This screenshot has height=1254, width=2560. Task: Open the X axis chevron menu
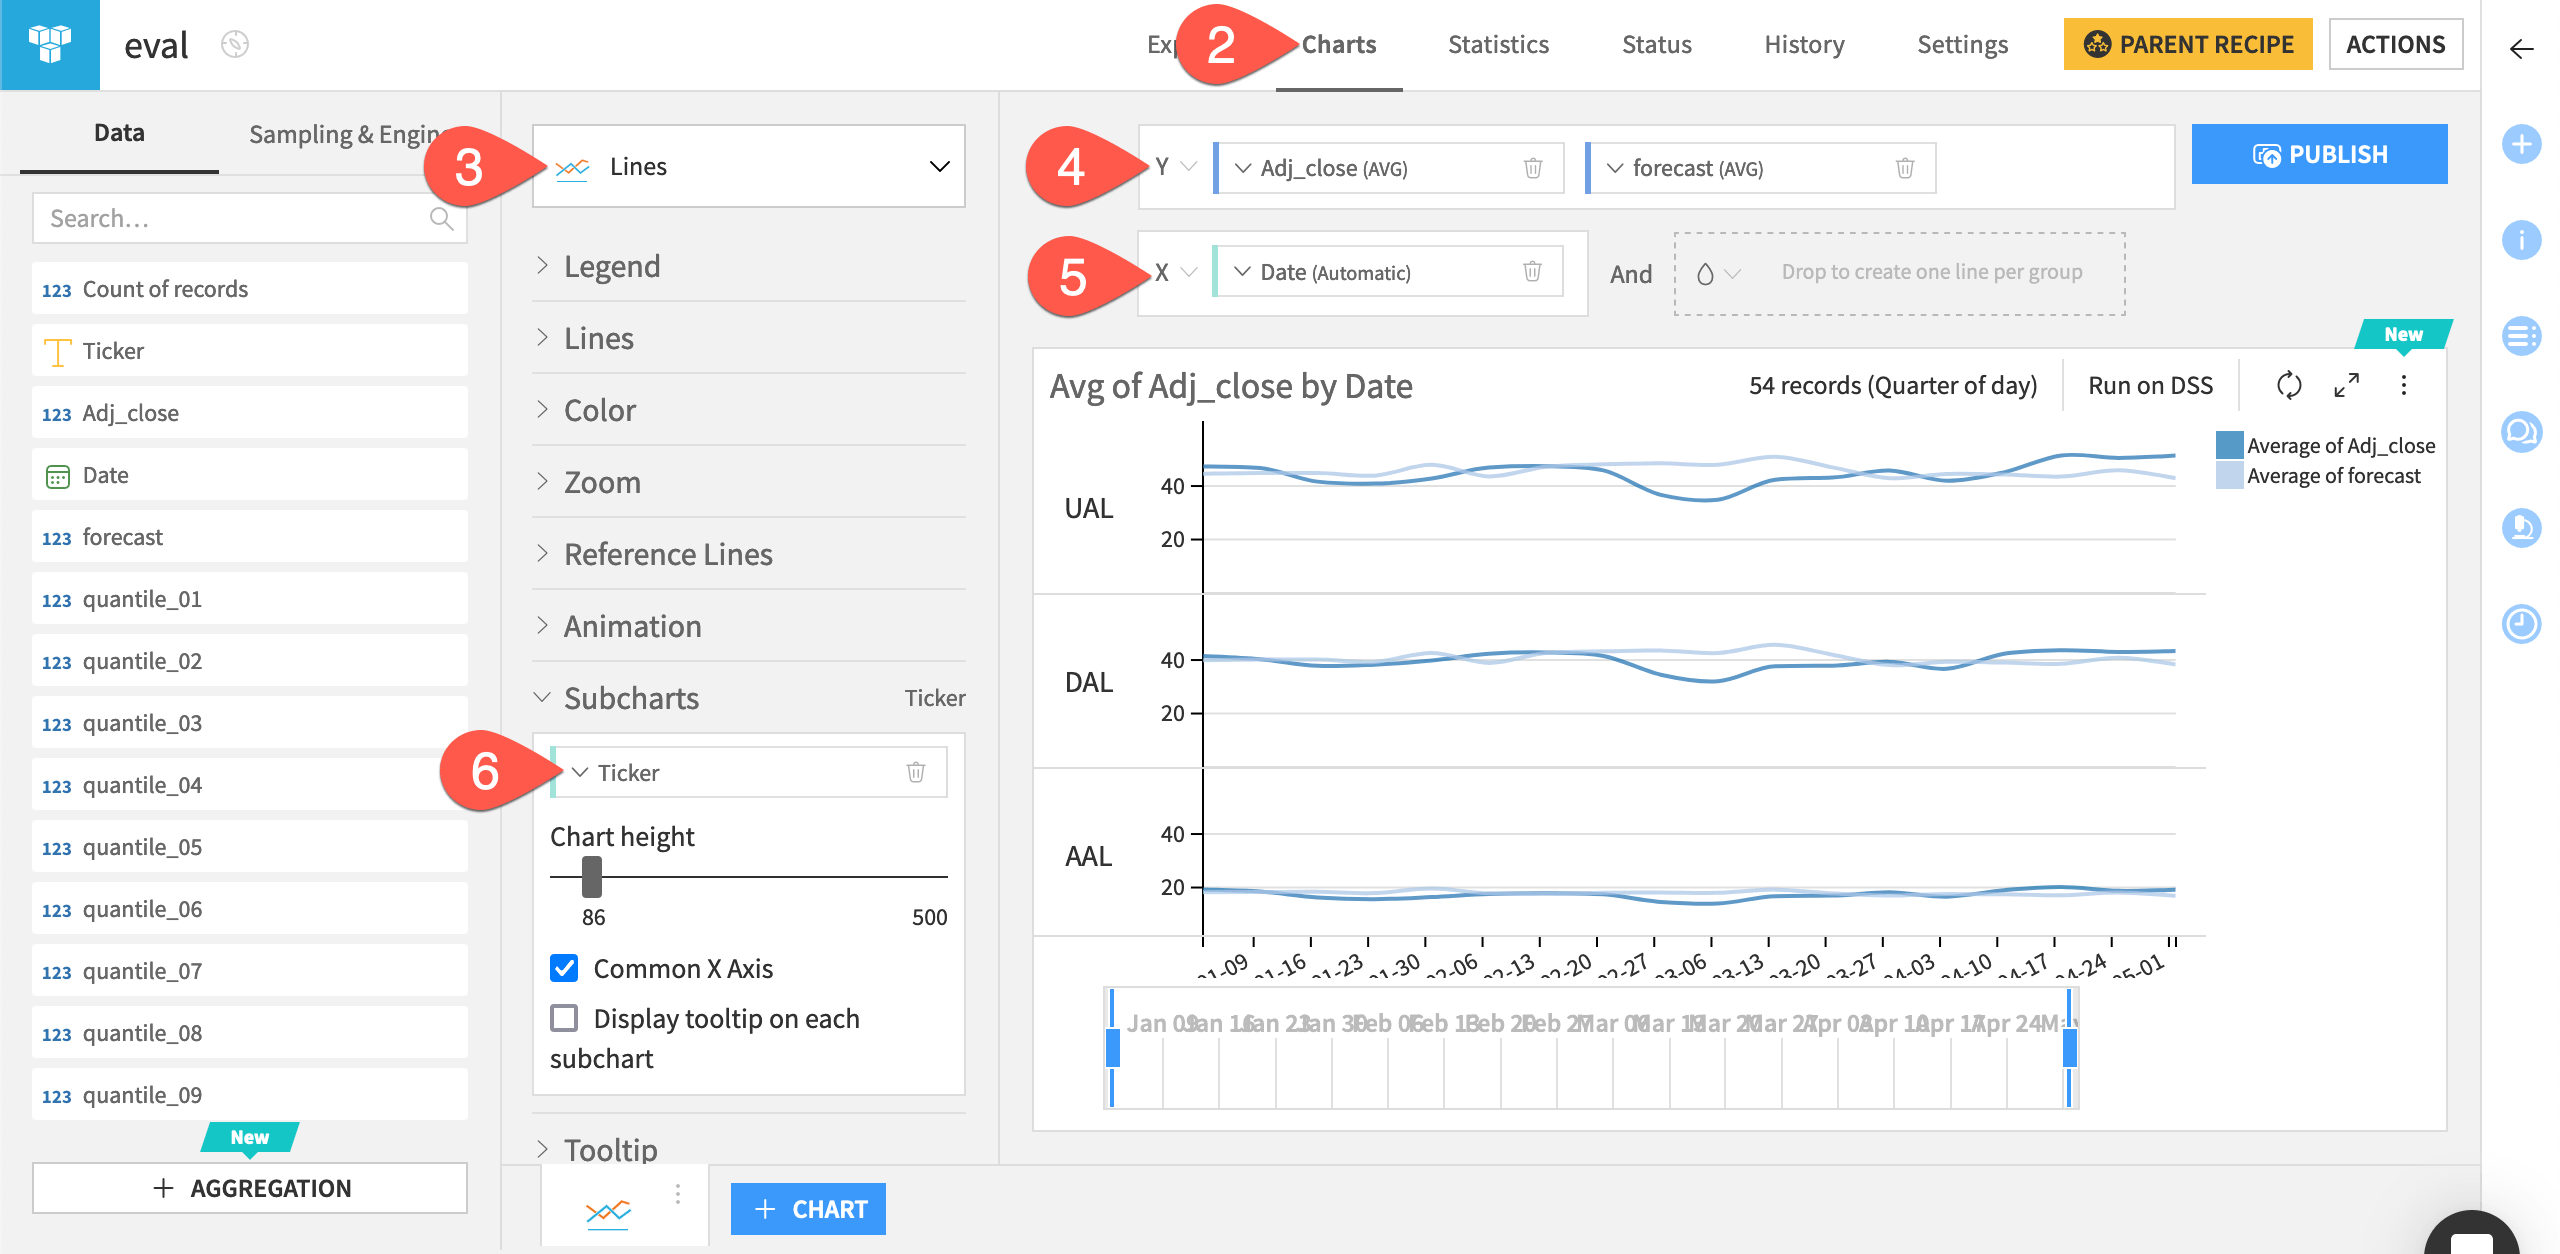pos(1189,272)
